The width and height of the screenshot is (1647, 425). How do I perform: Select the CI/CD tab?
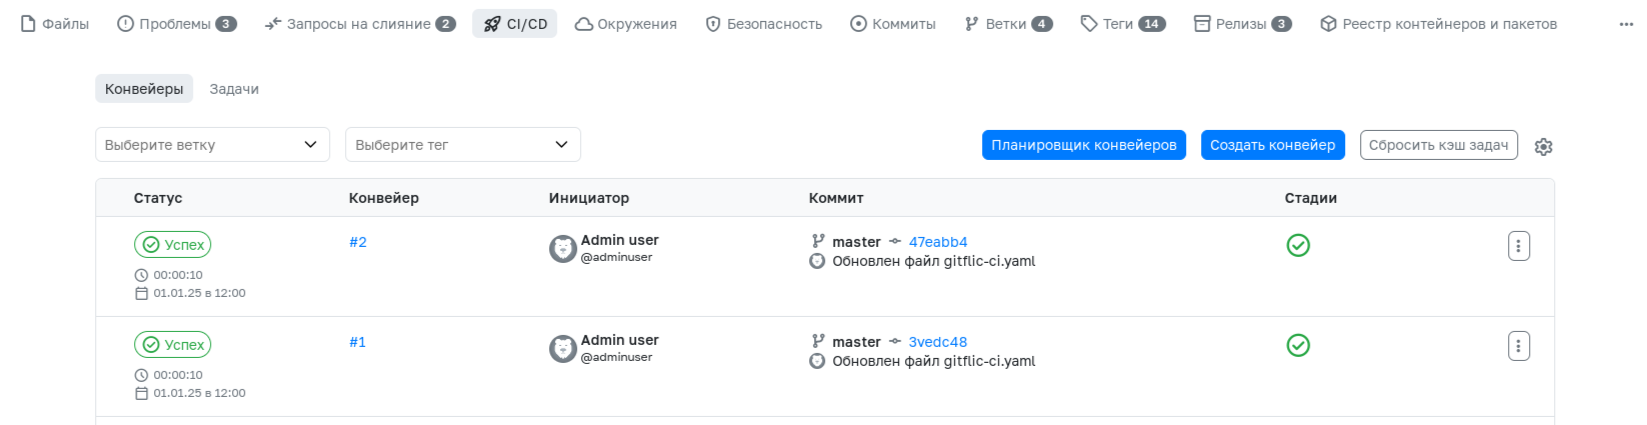point(515,24)
